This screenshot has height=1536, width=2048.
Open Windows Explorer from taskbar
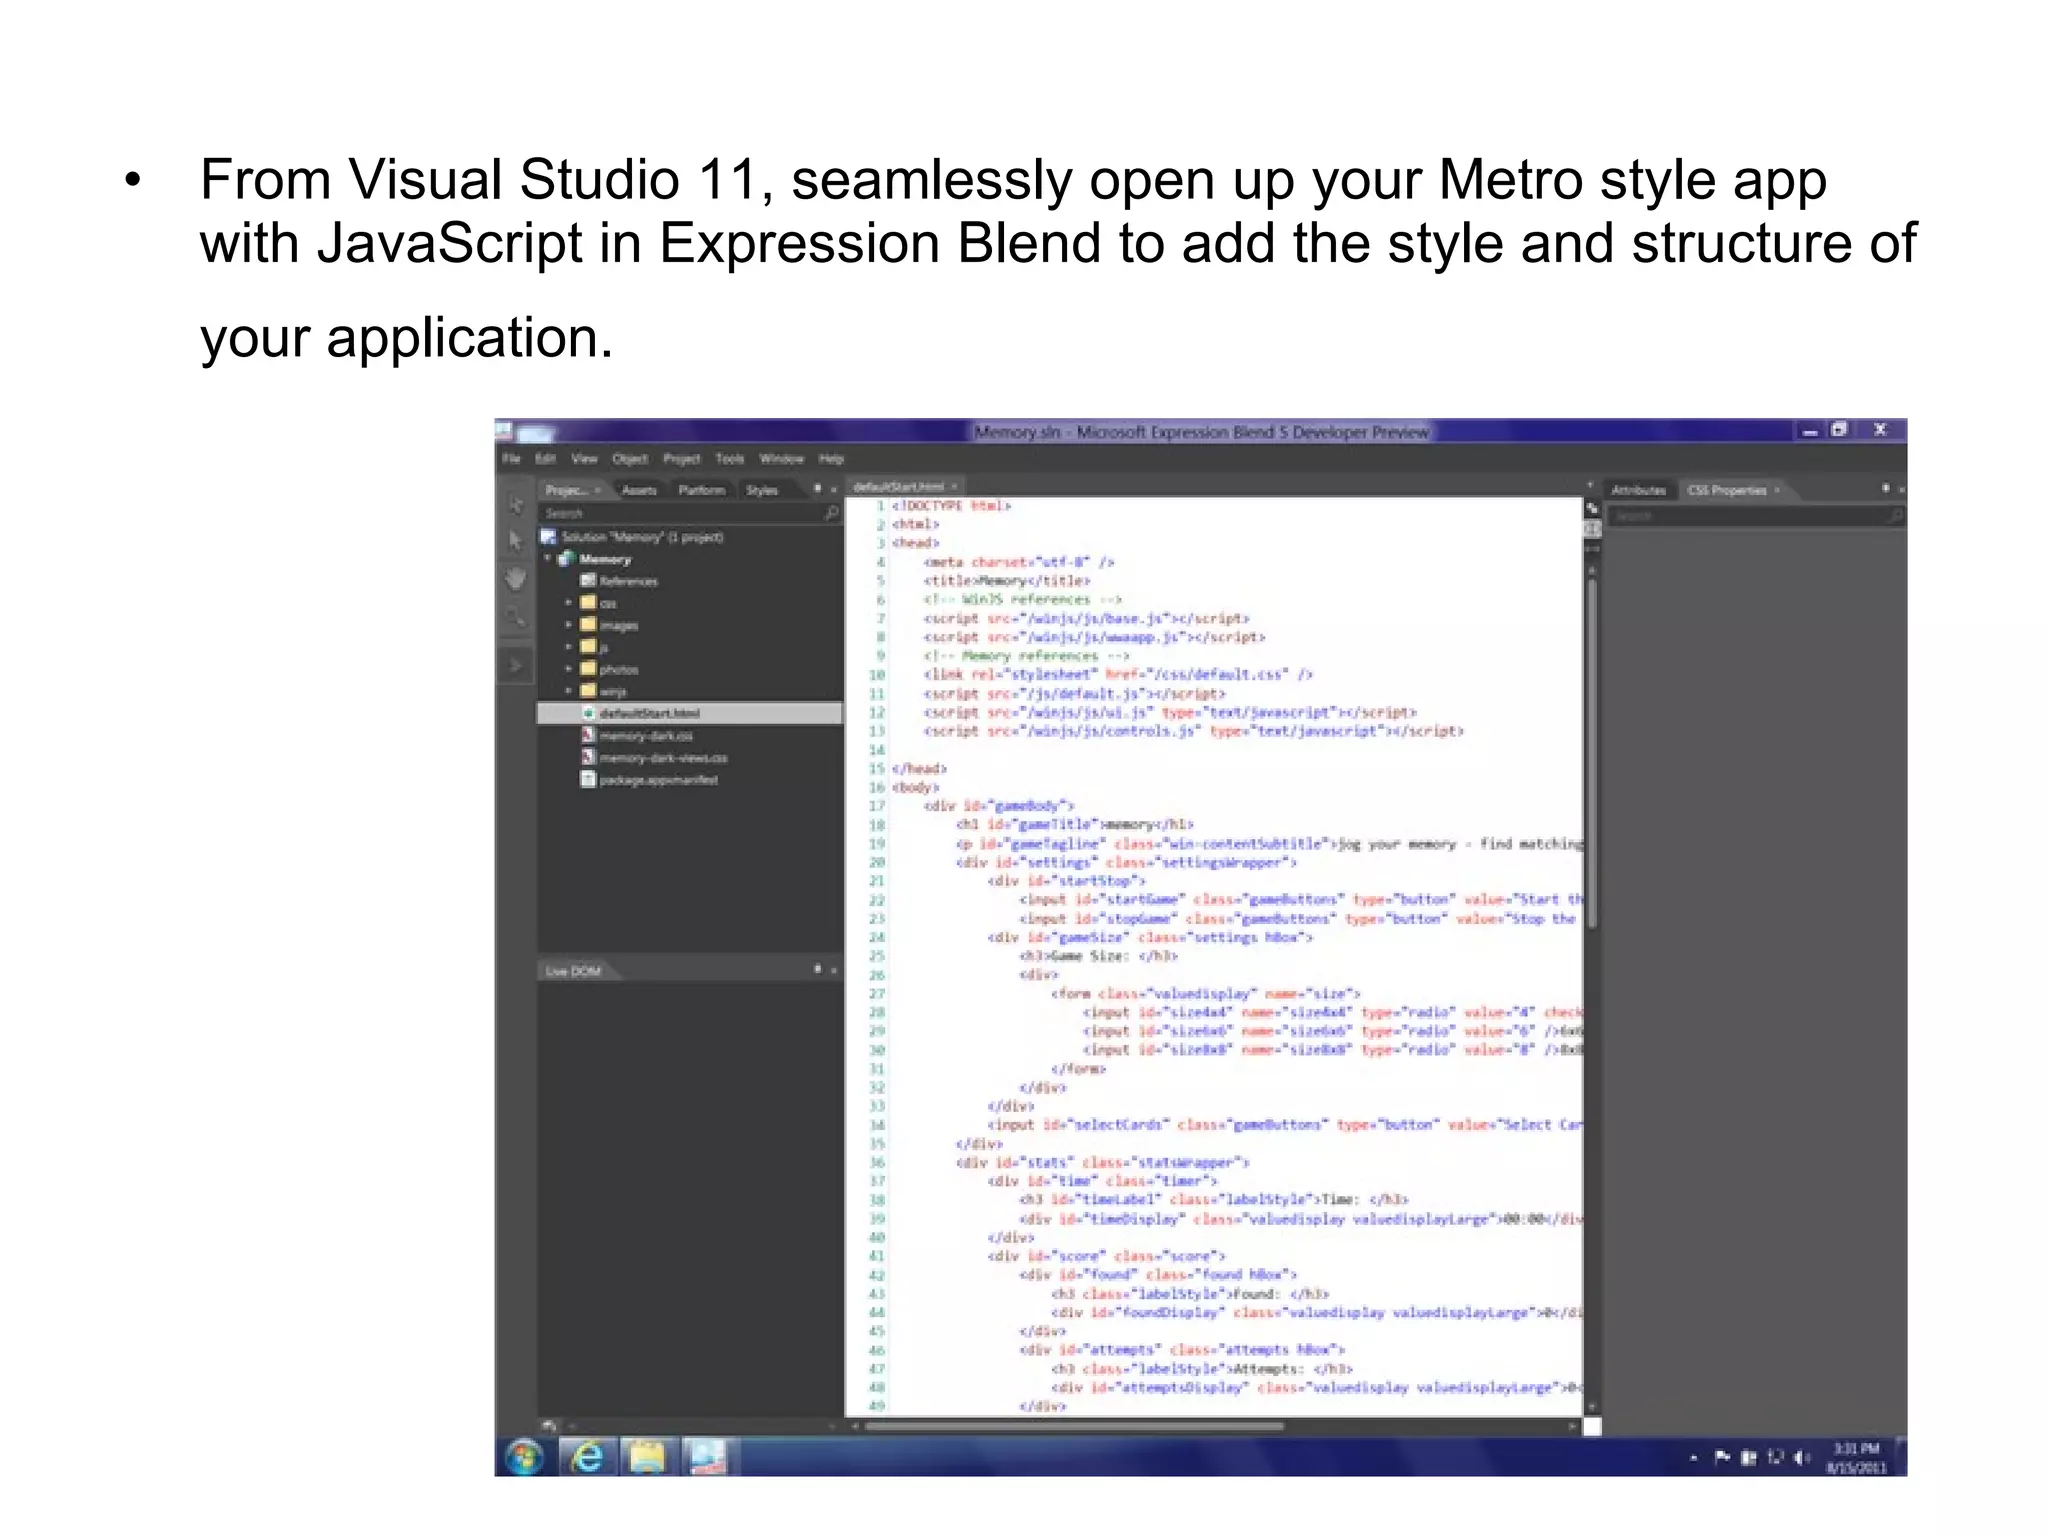click(x=647, y=1457)
